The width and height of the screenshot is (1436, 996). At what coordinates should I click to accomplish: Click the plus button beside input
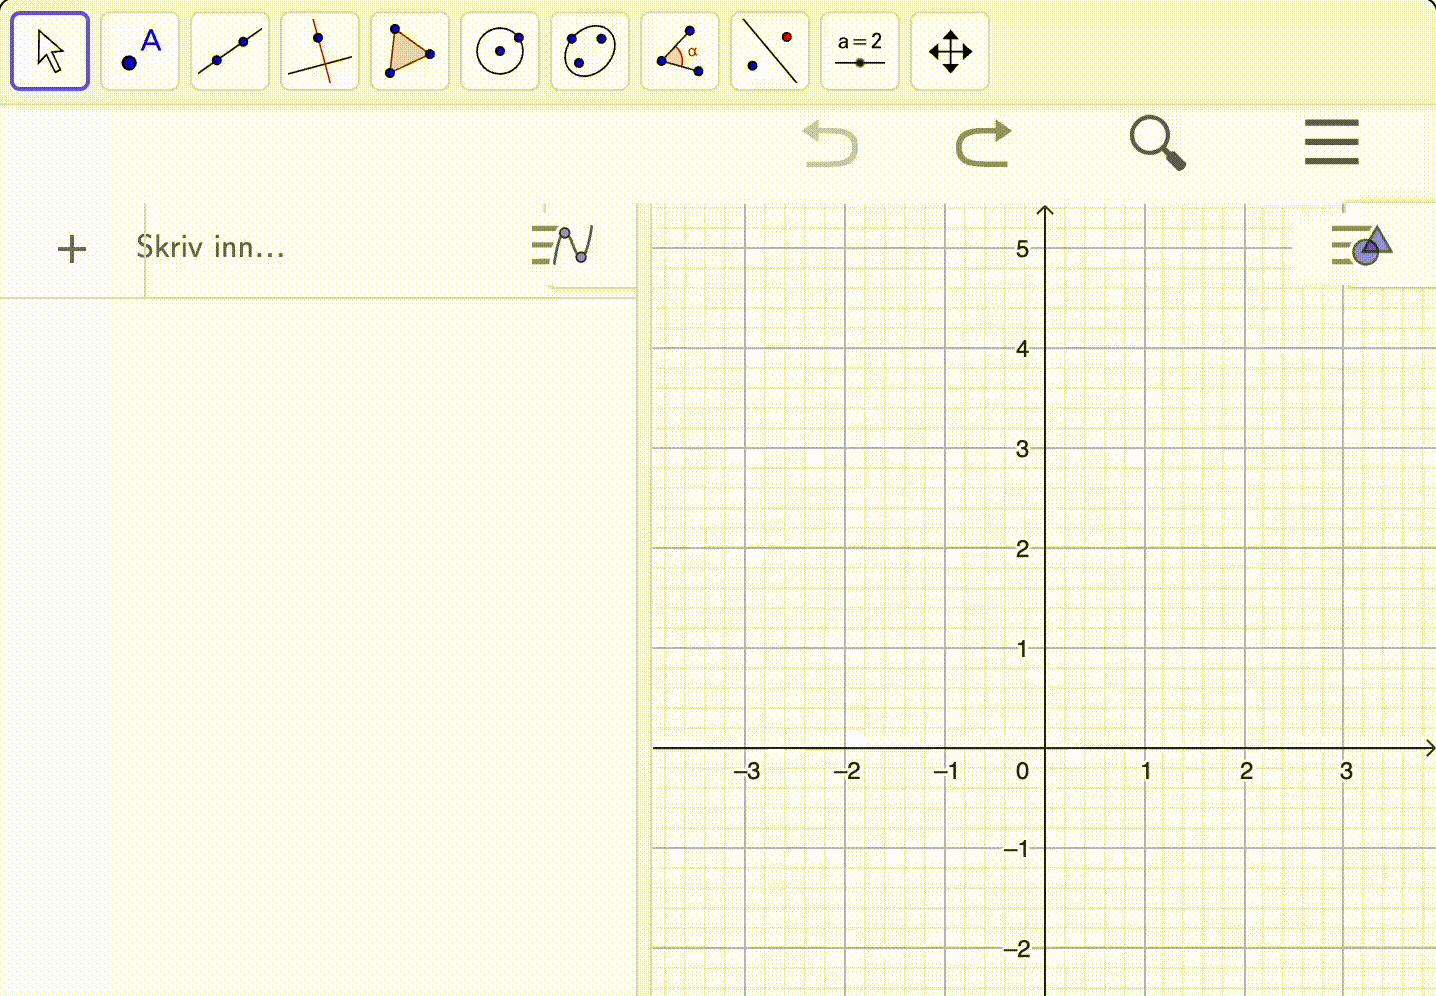point(72,249)
